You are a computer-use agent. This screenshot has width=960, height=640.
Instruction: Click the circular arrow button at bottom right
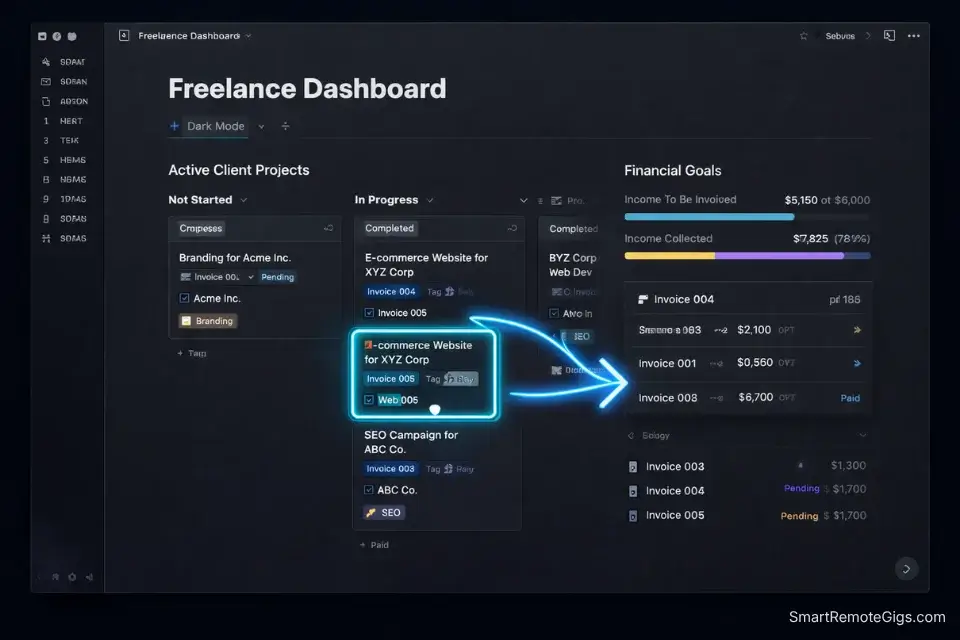[906, 568]
